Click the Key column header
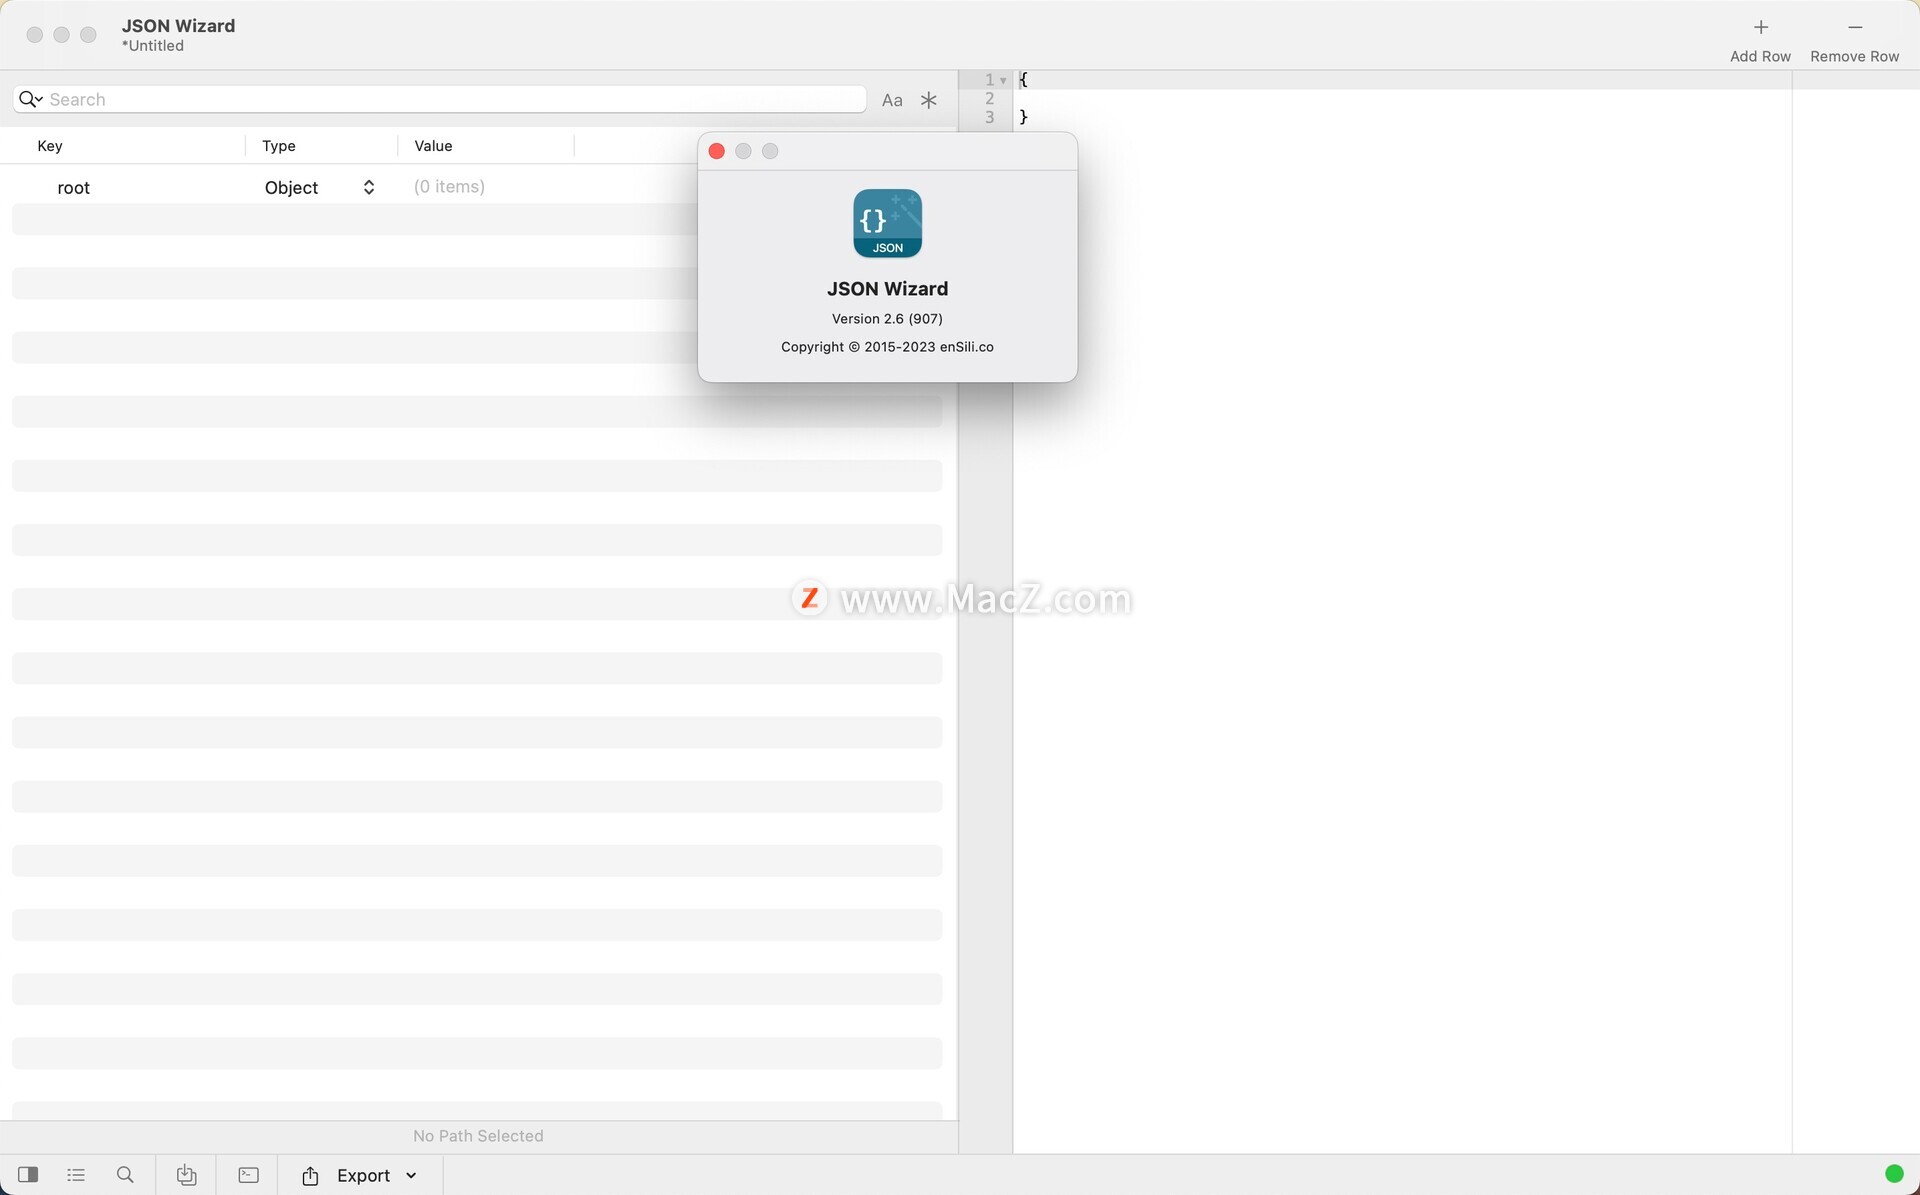The image size is (1920, 1195). coord(50,146)
